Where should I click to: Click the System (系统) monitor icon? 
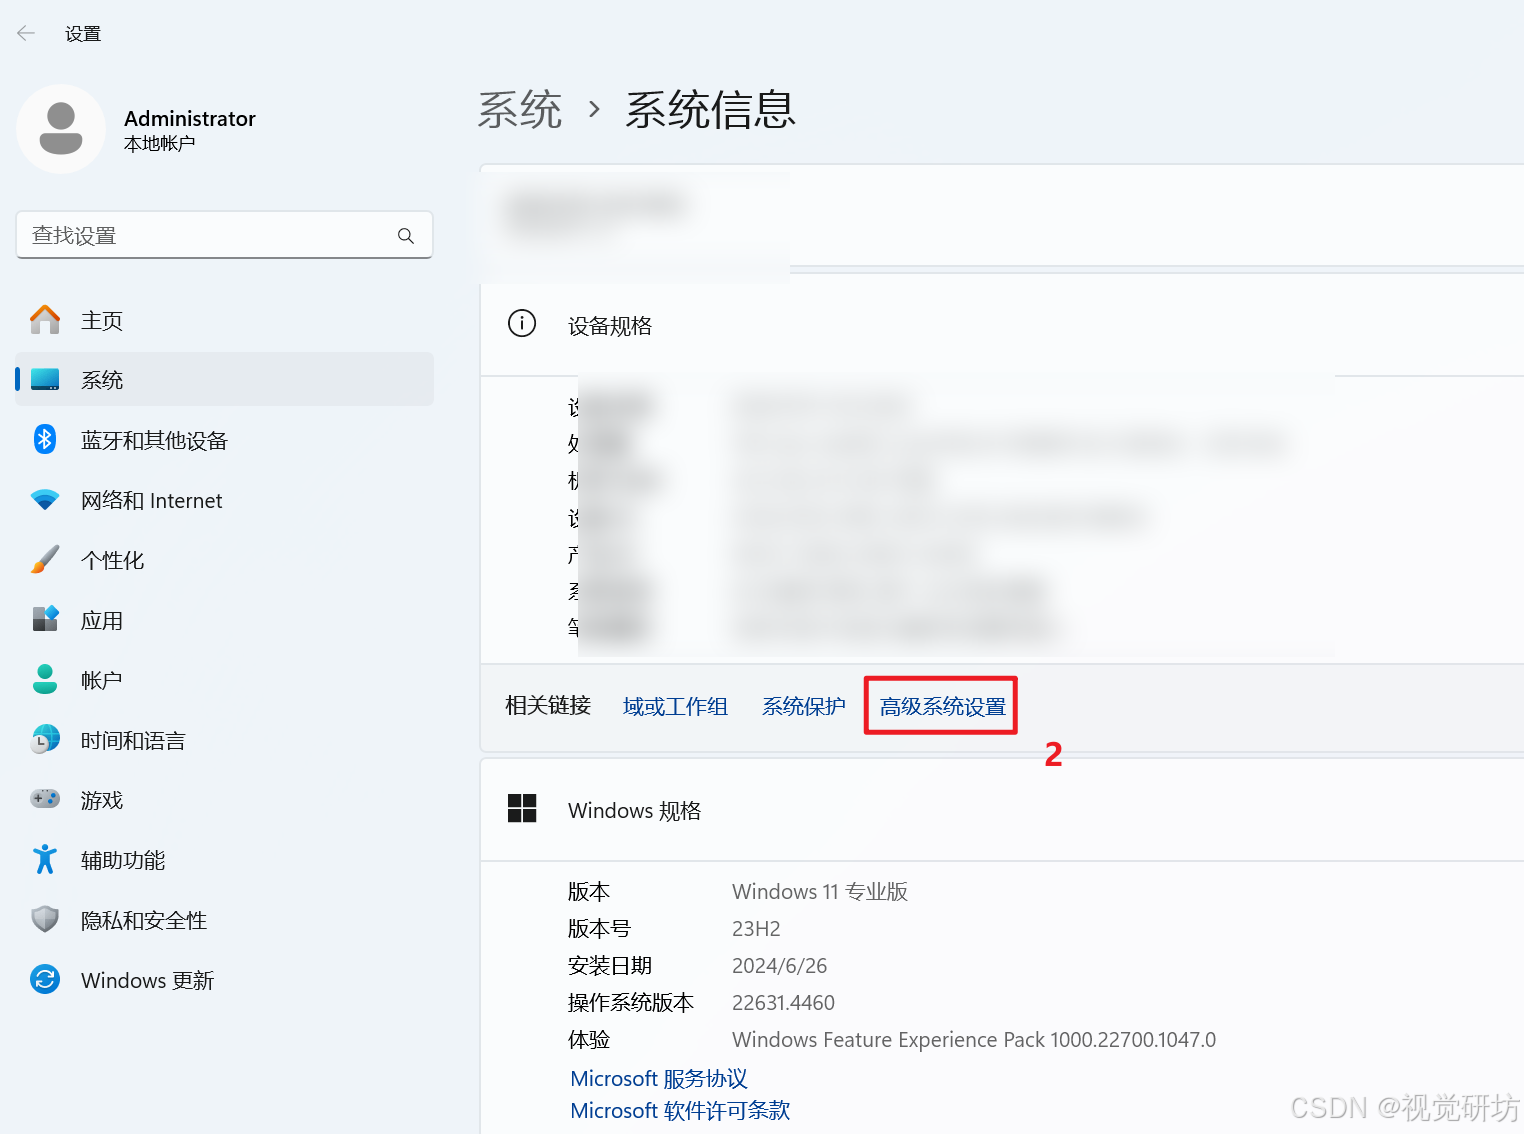pos(45,380)
